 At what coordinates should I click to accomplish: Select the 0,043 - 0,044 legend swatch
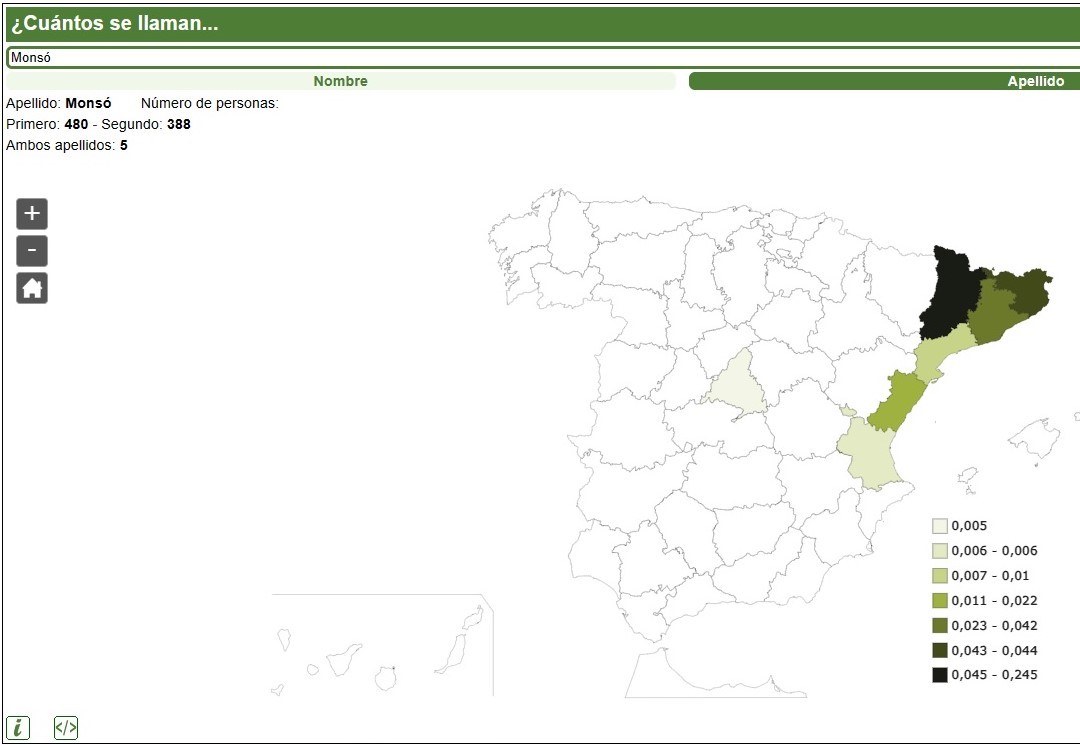coord(940,651)
